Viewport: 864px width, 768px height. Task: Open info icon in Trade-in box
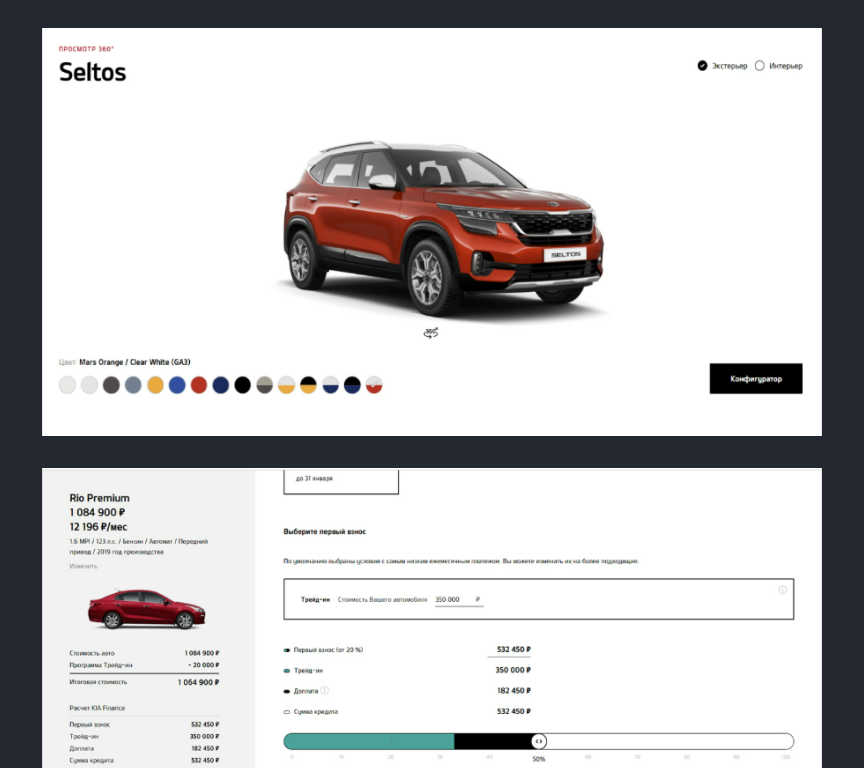(782, 590)
